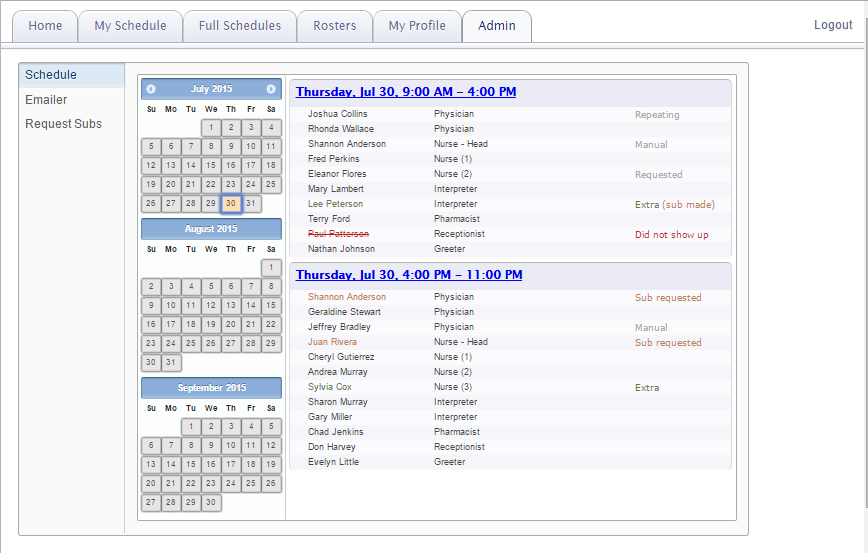Screen dimensions: 868x553
Task: Click 'Sub requested' for Juan Rivera
Action: [x=668, y=343]
